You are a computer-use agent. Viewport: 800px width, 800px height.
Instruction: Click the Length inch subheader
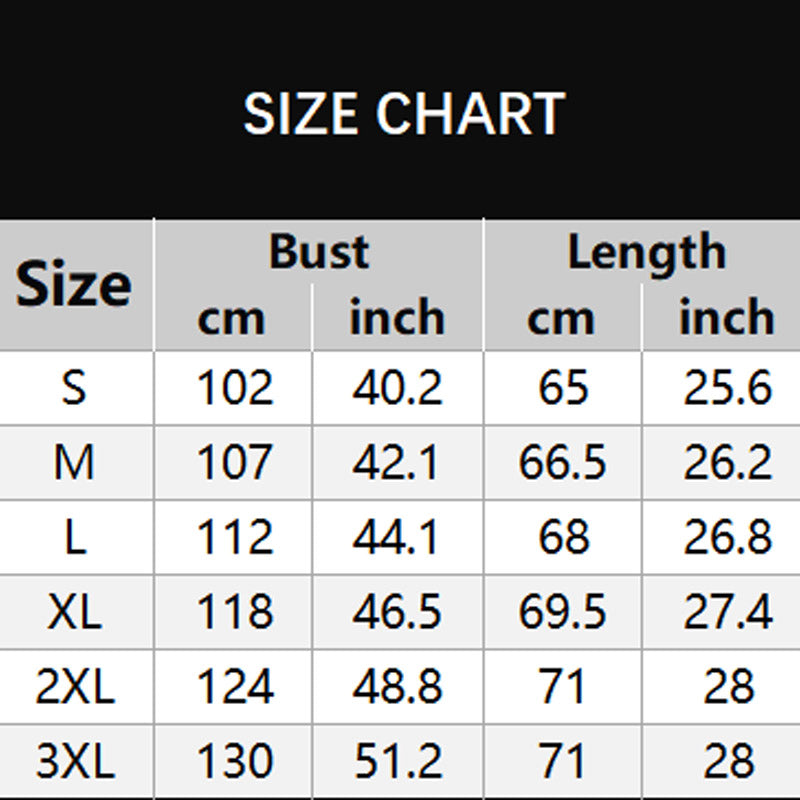(x=726, y=318)
